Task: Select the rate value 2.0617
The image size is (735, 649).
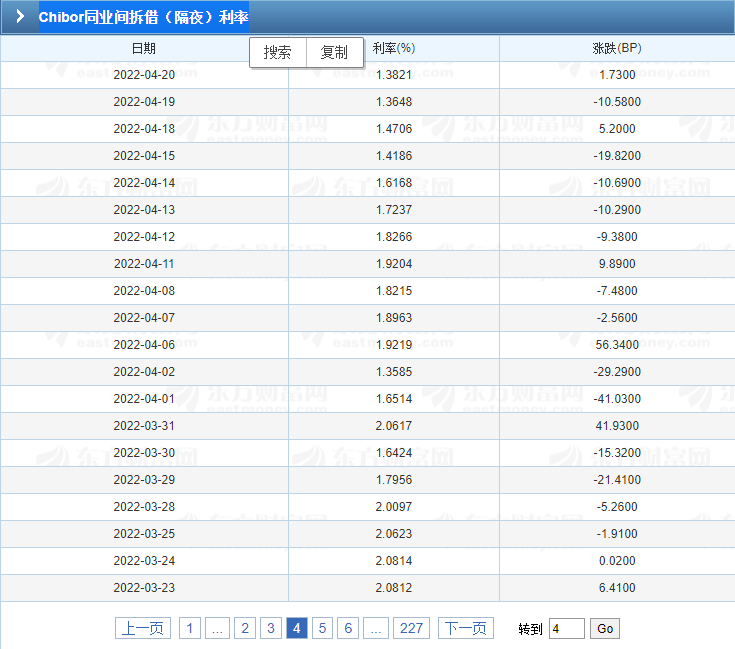Action: [x=394, y=425]
